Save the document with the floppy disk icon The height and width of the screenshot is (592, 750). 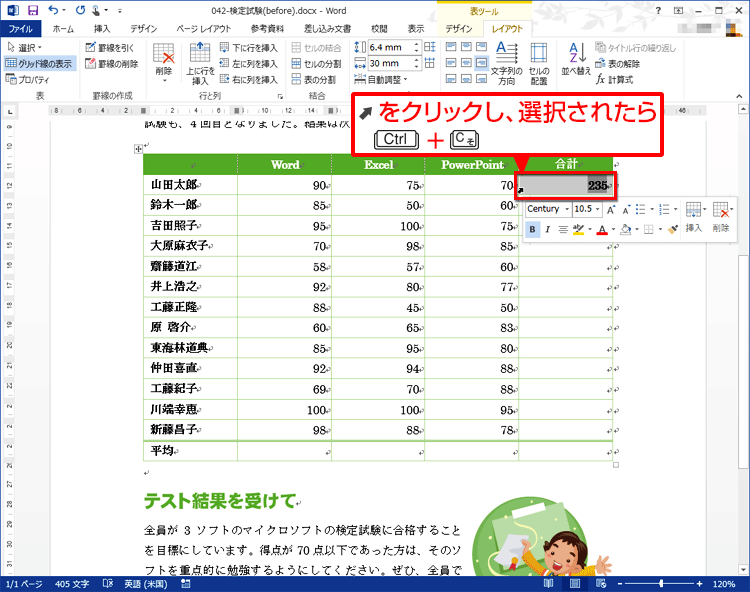coord(33,11)
